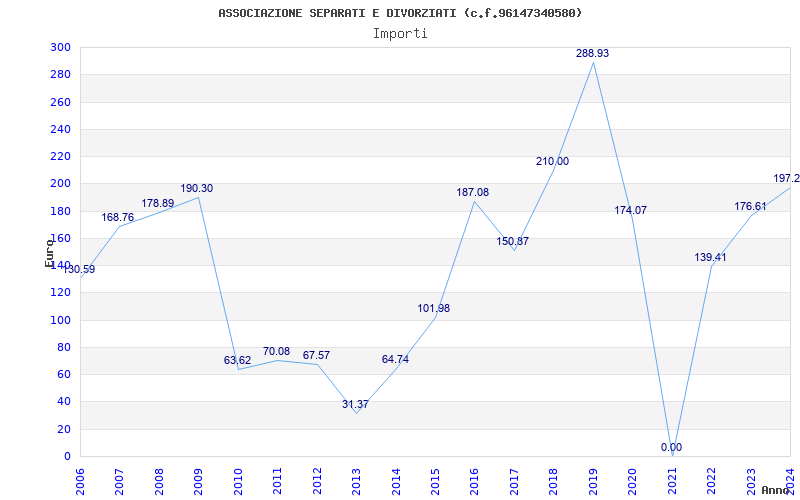
Task: Click the 101.98 data label
Action: [x=434, y=308]
